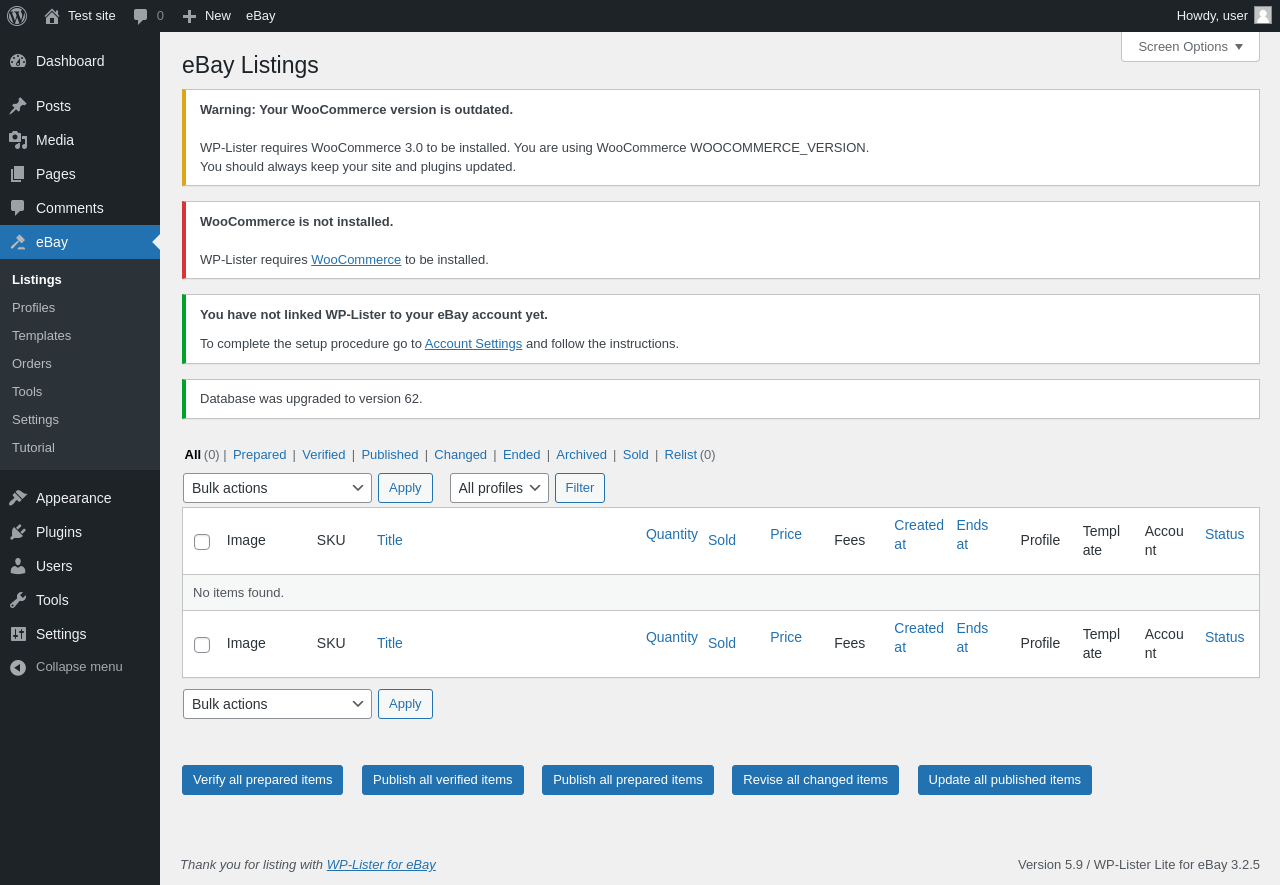Tick the select-all checkbox in table header
Screen dimensions: 1280x885
pyautogui.click(x=202, y=542)
